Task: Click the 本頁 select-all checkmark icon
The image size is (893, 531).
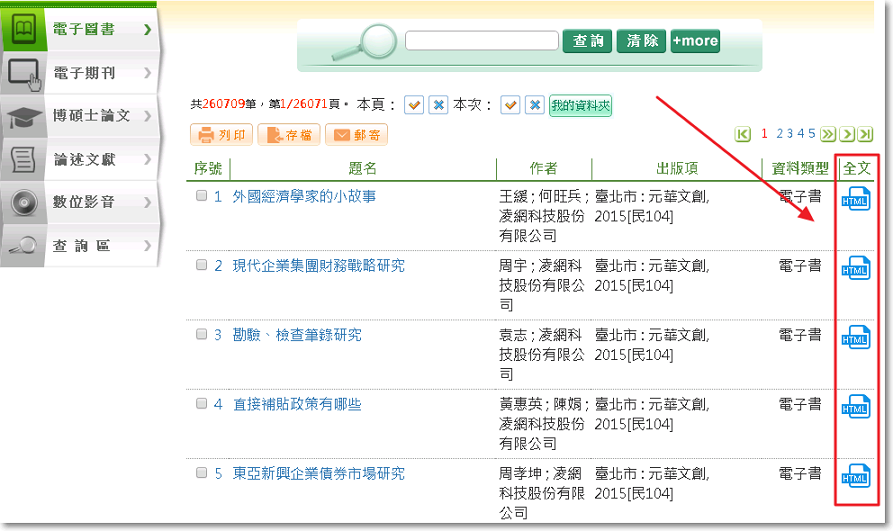Action: [414, 105]
